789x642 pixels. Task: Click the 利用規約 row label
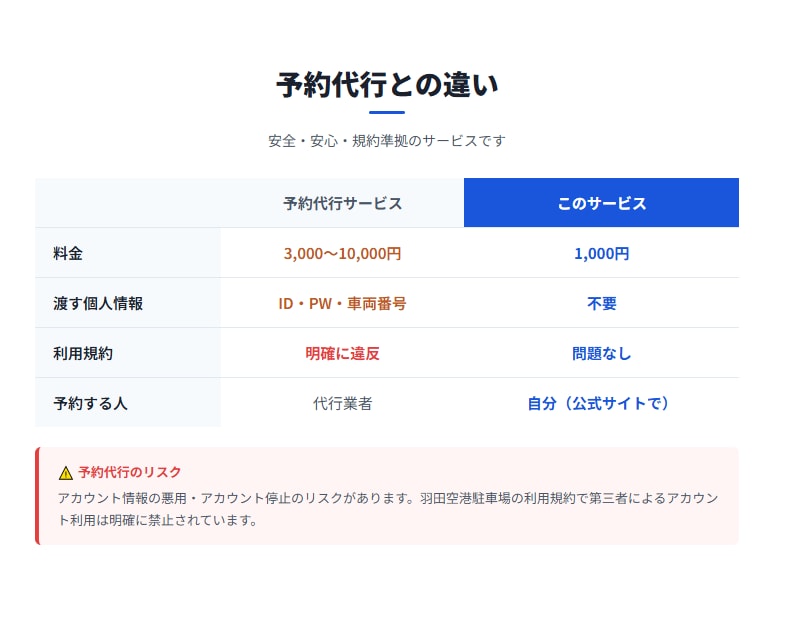128,353
